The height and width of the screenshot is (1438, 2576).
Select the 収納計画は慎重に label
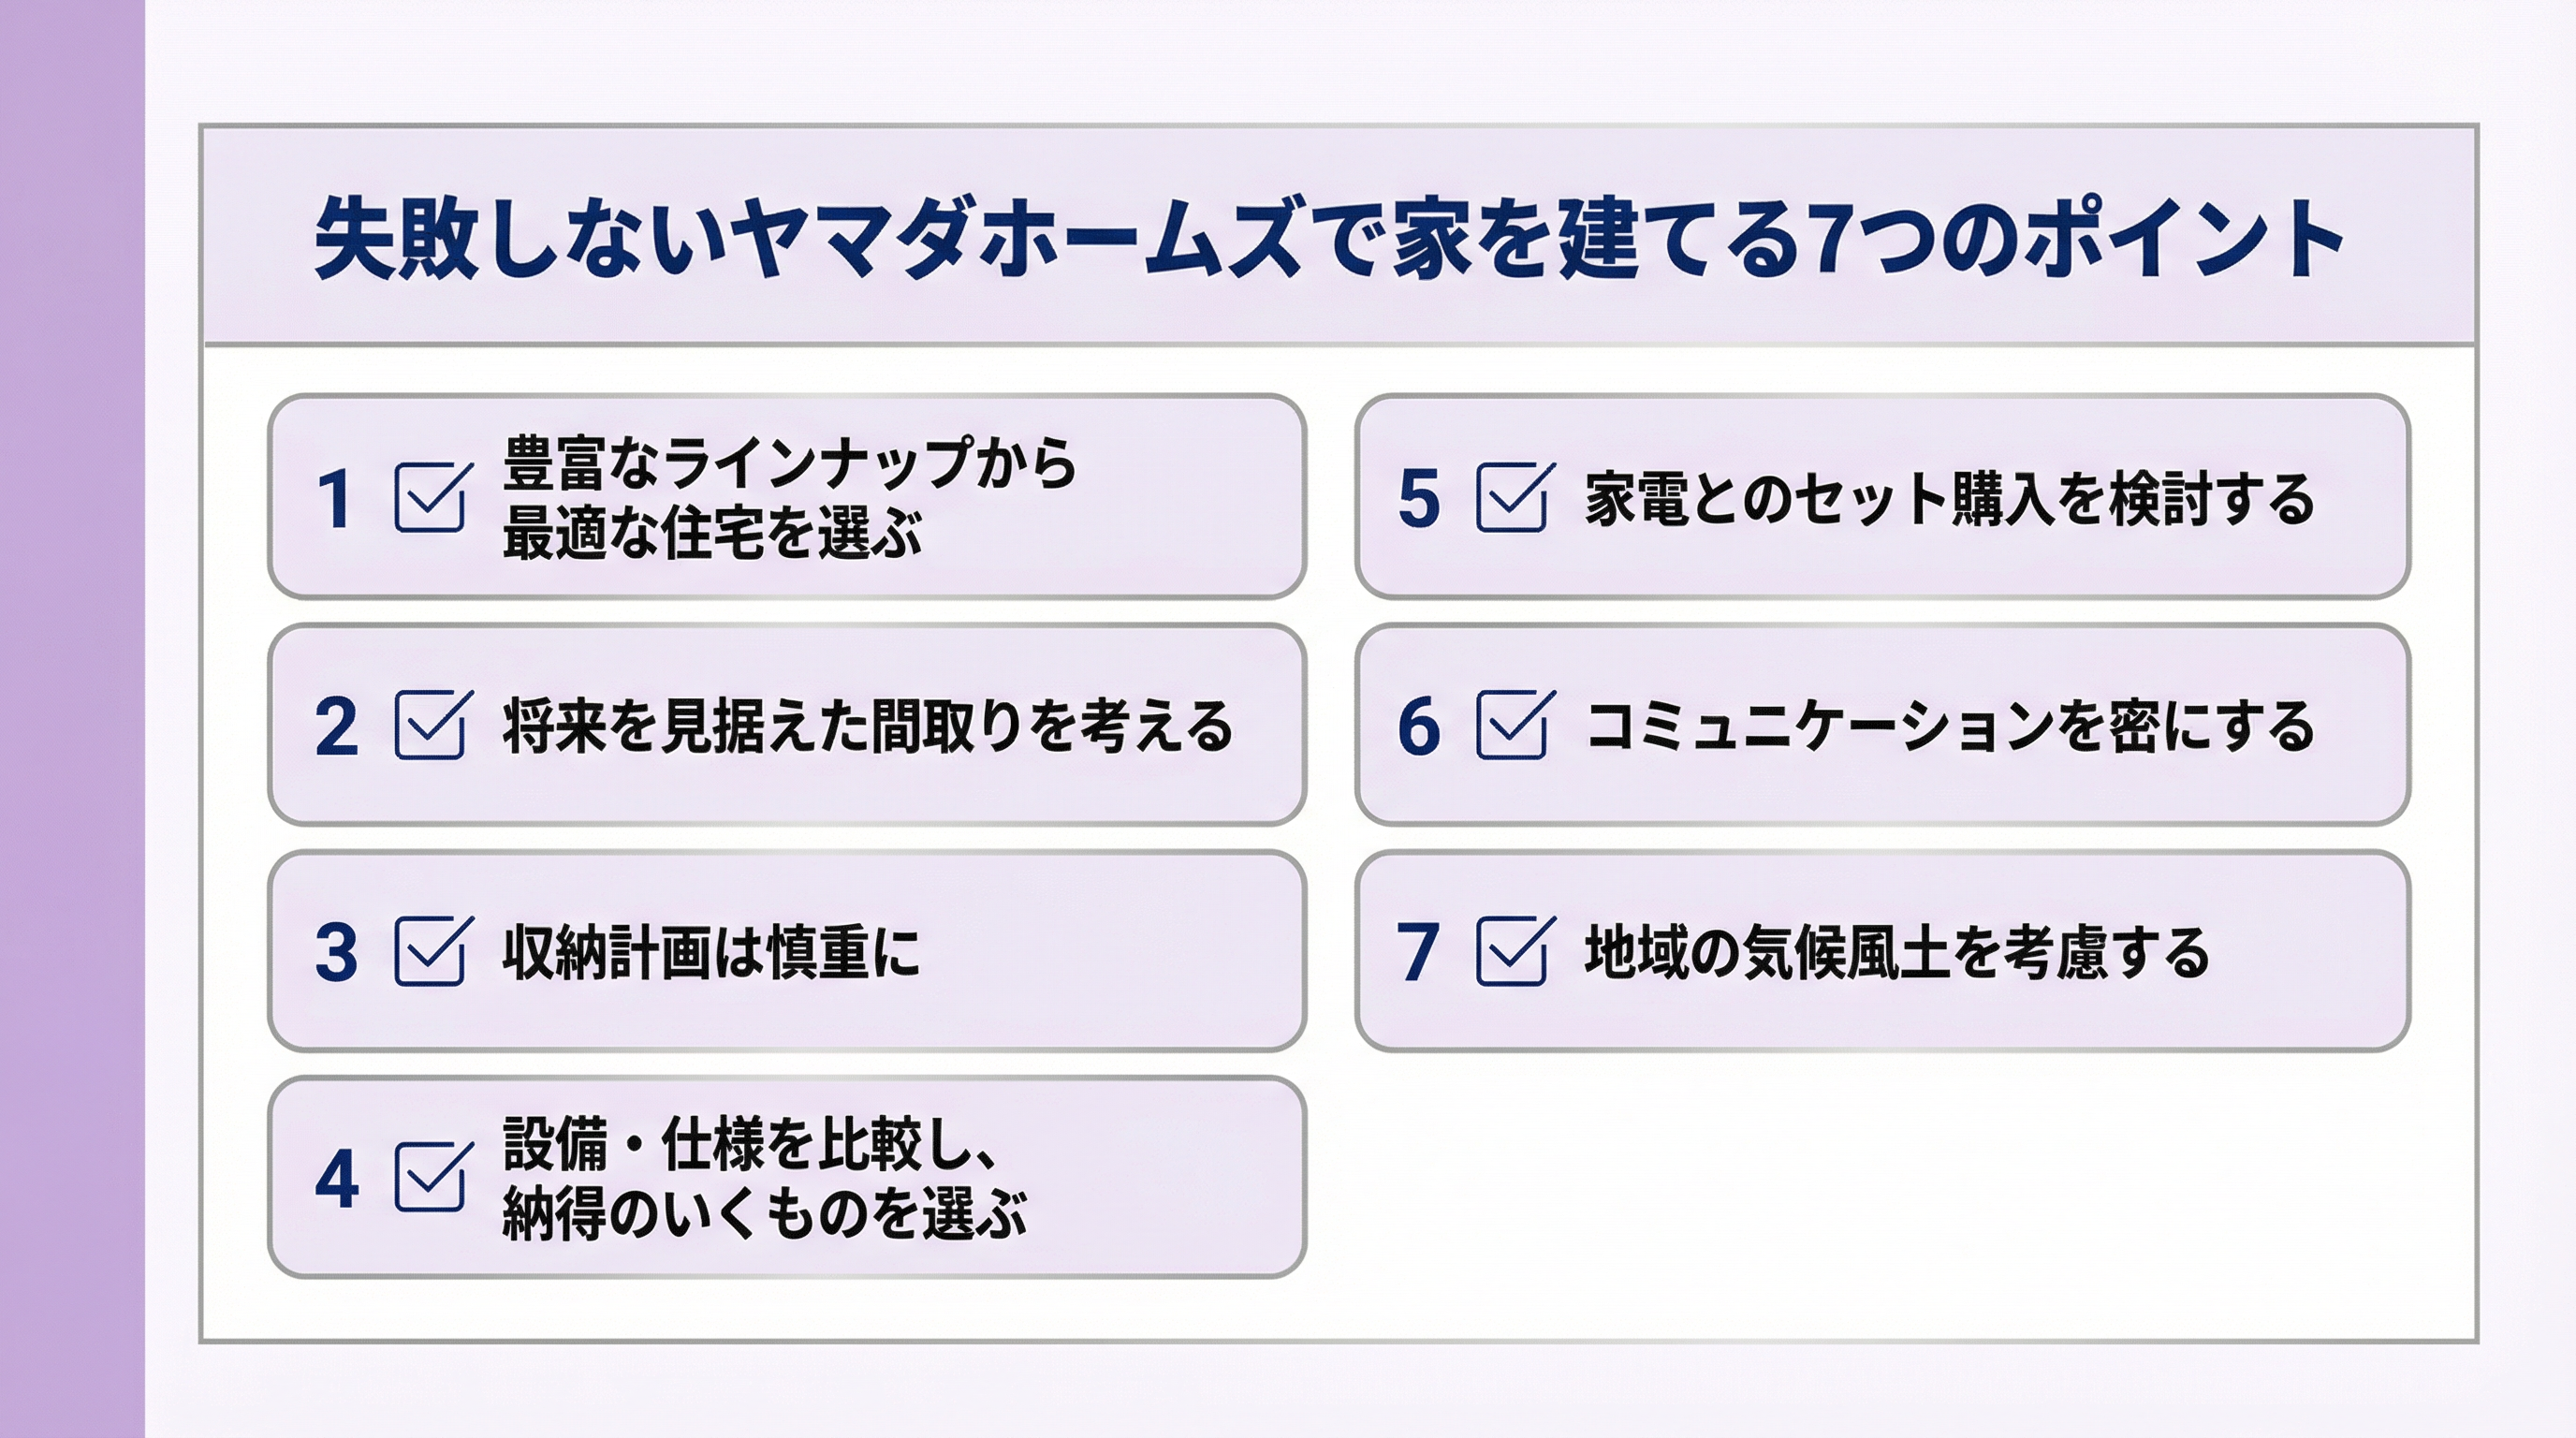point(710,953)
